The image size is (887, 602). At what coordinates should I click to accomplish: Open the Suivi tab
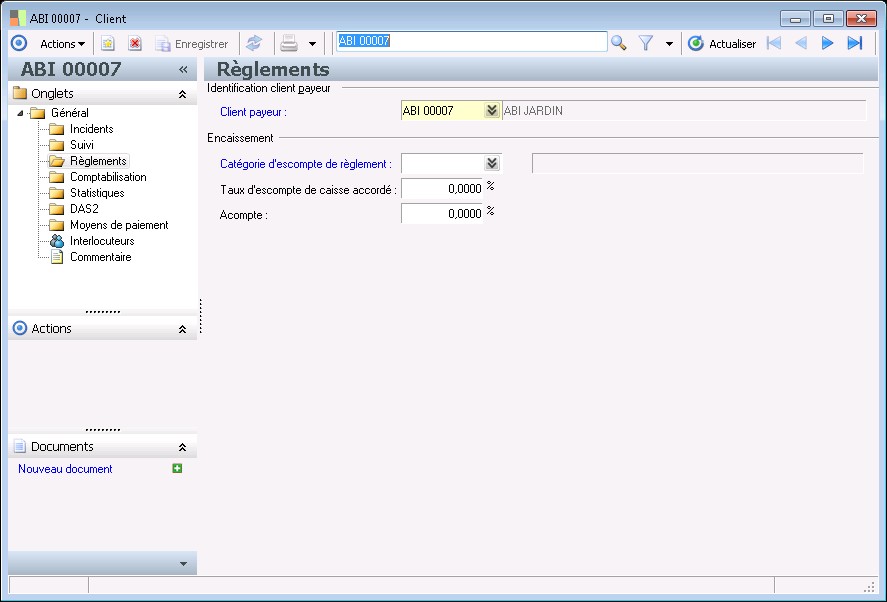(82, 145)
